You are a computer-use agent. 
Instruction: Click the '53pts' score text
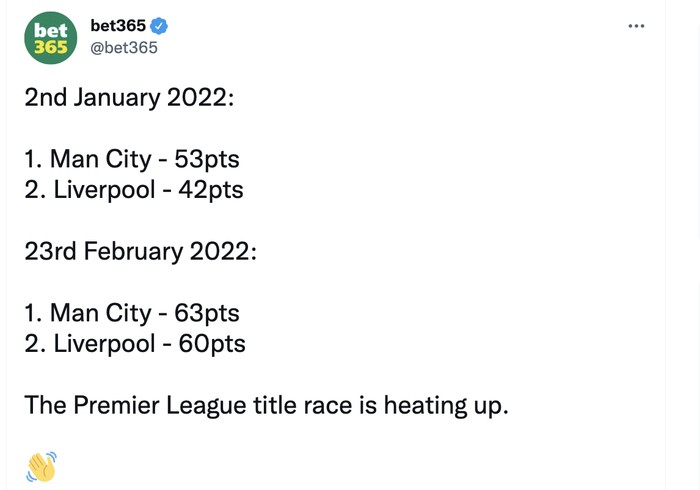coord(207,160)
